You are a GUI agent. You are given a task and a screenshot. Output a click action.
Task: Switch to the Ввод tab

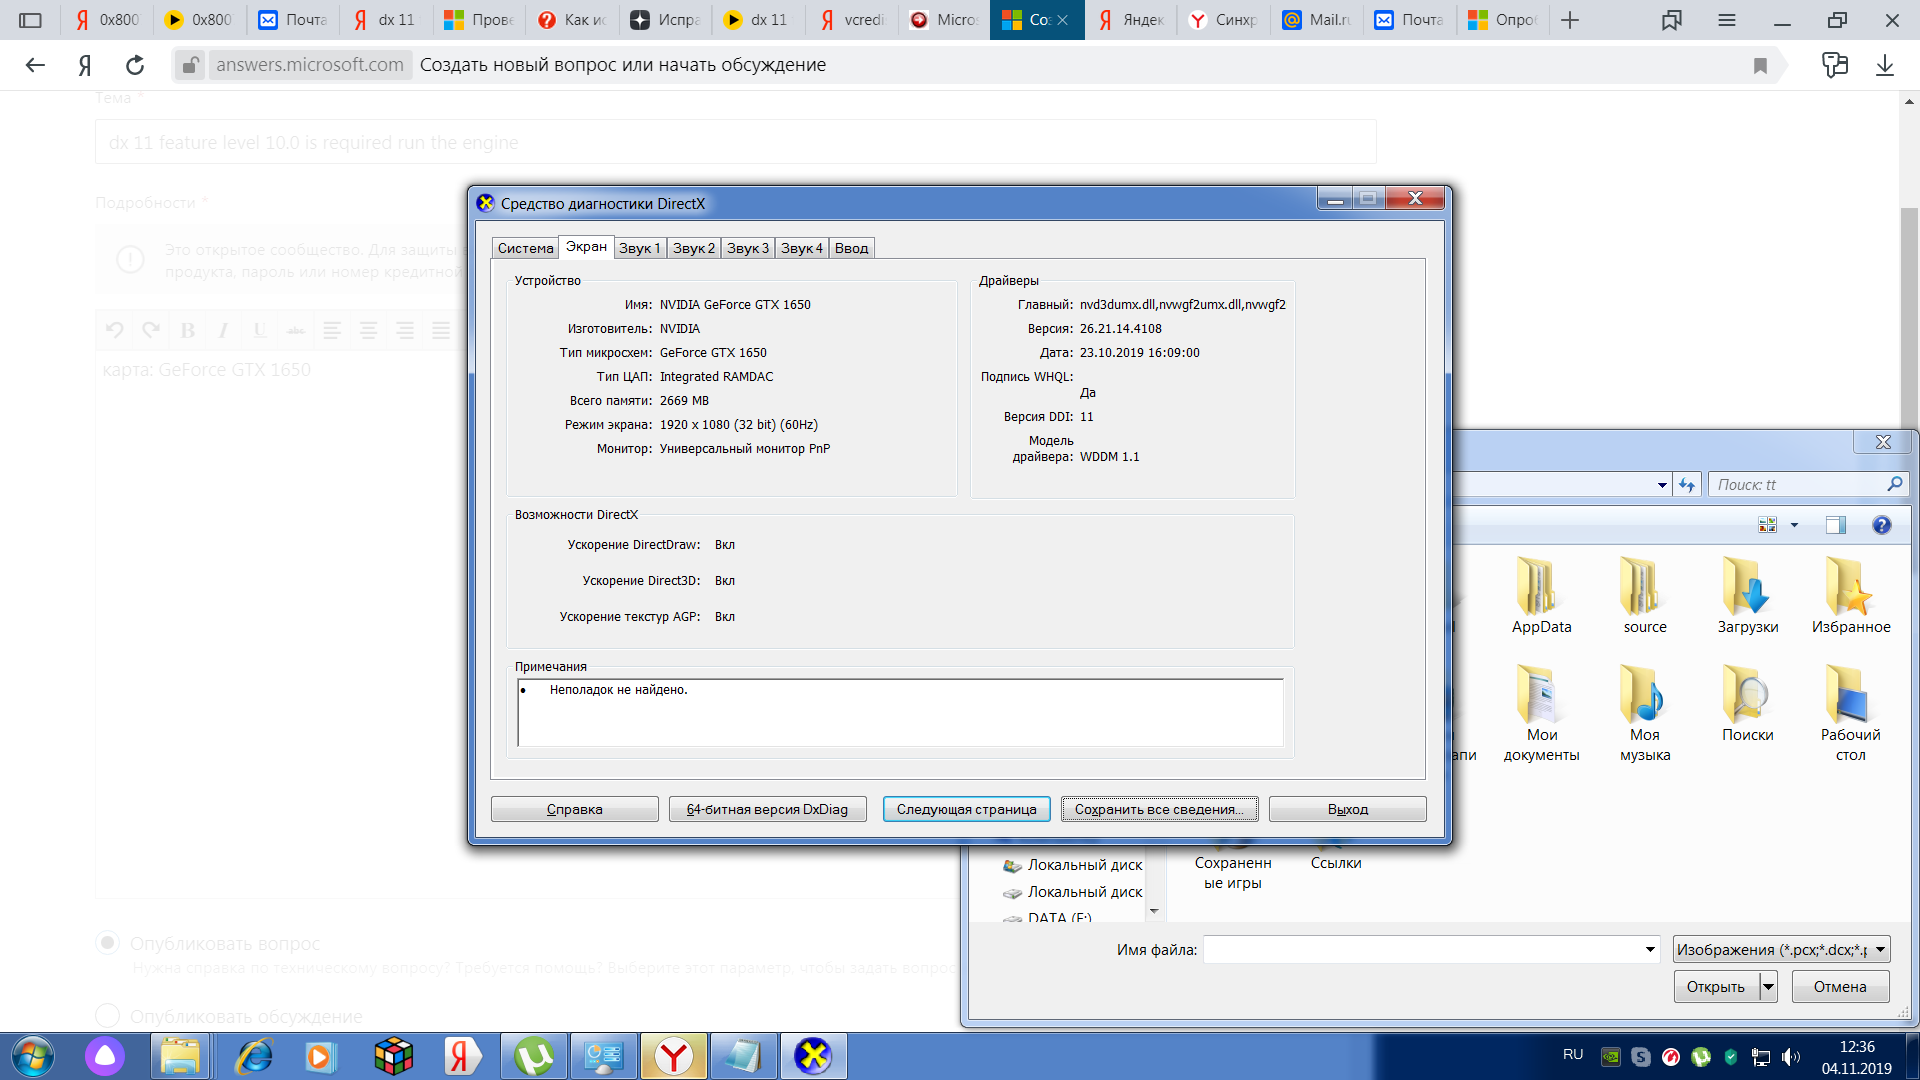(x=852, y=248)
